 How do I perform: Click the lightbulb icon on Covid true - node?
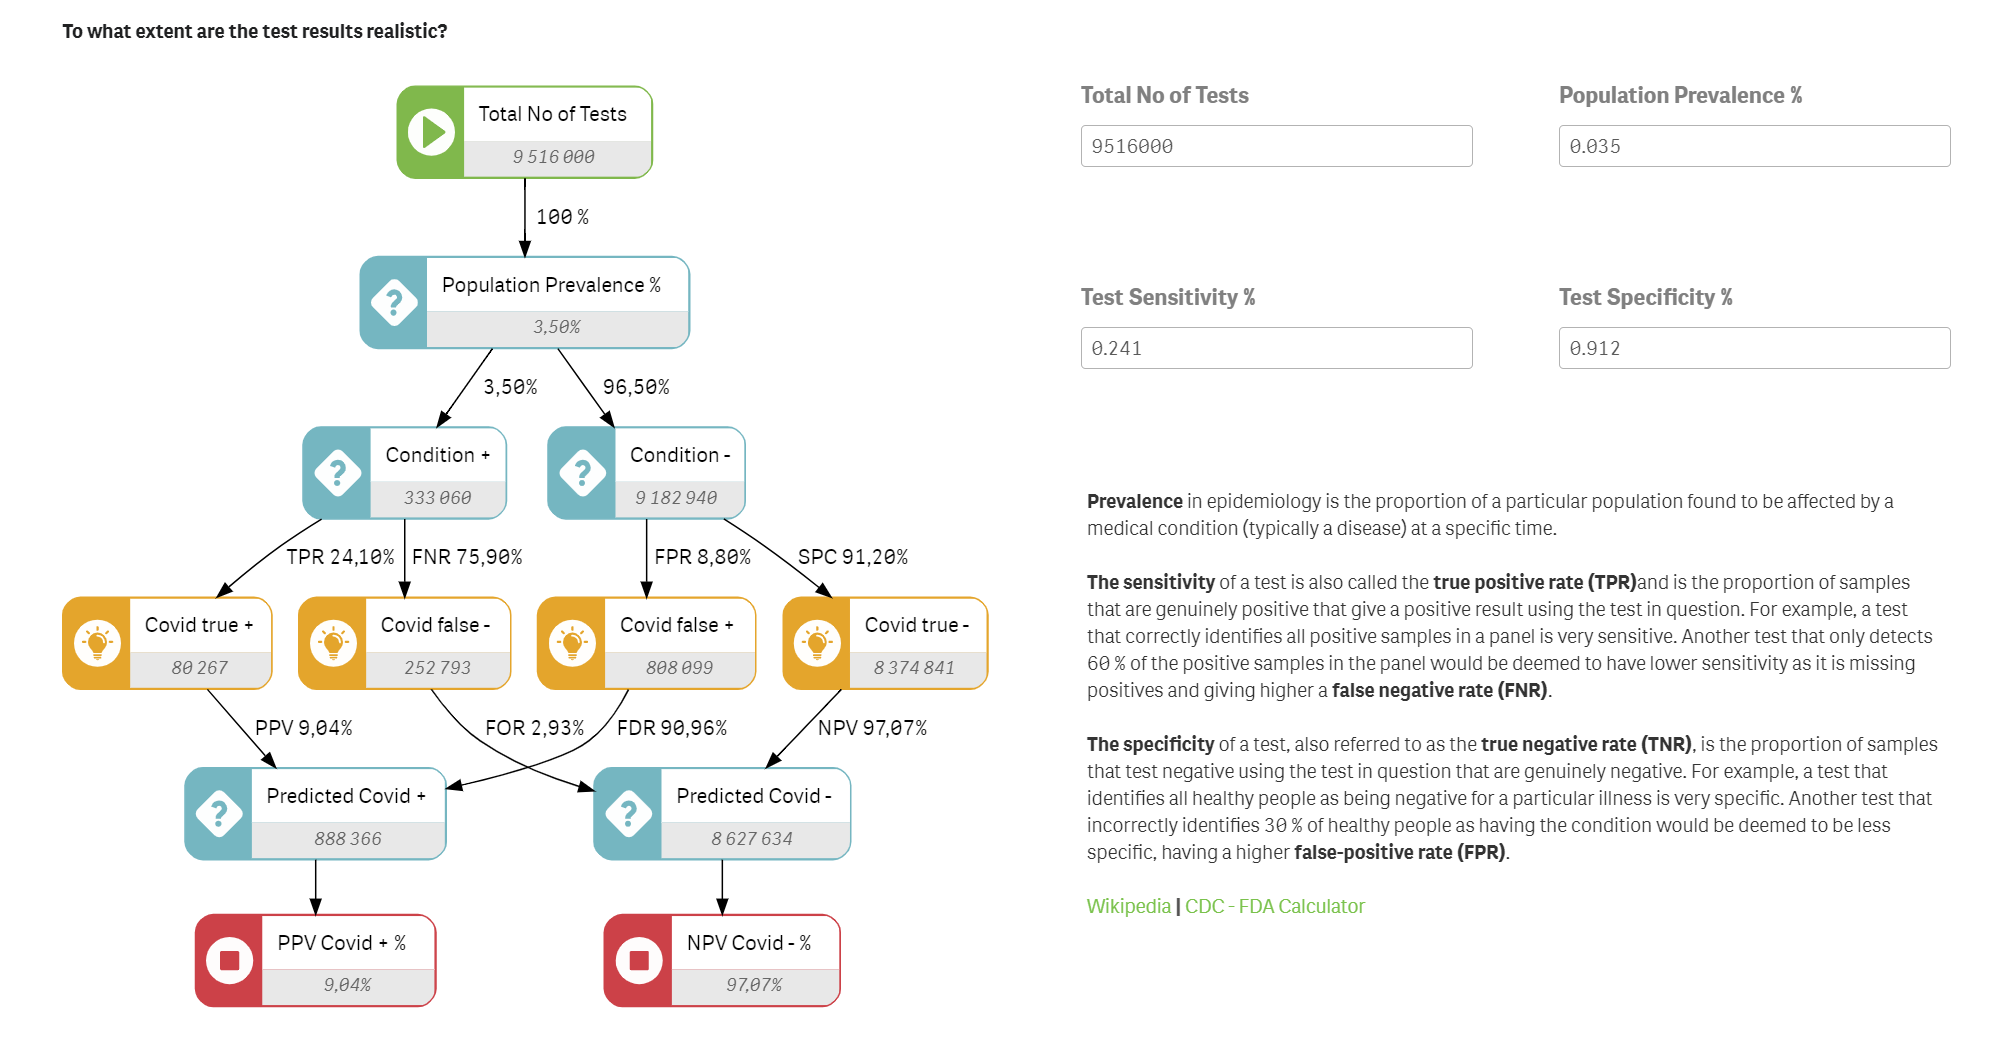click(817, 643)
